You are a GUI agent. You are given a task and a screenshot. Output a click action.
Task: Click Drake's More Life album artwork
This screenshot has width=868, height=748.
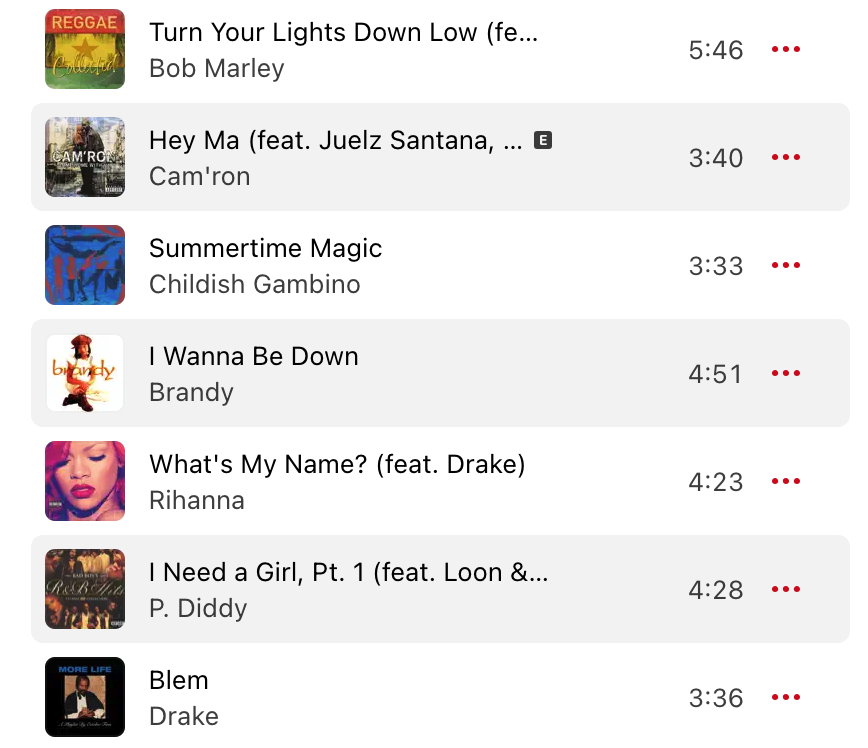tap(85, 697)
